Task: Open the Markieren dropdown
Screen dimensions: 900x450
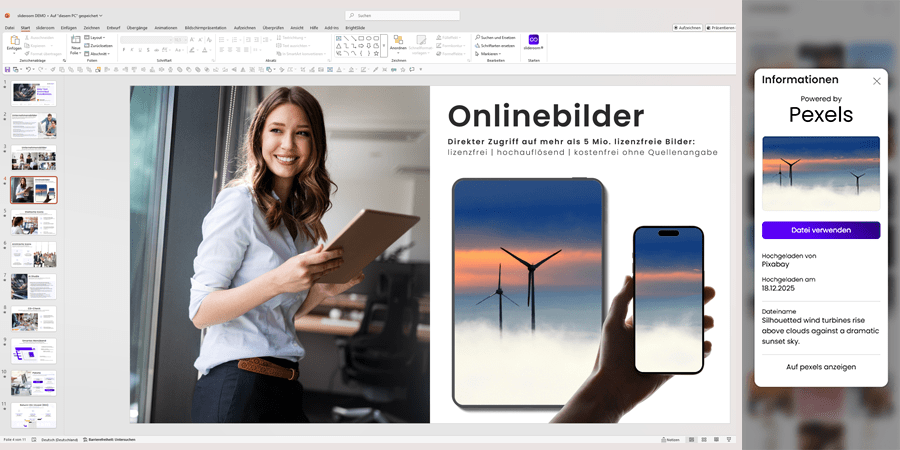Action: (x=490, y=54)
